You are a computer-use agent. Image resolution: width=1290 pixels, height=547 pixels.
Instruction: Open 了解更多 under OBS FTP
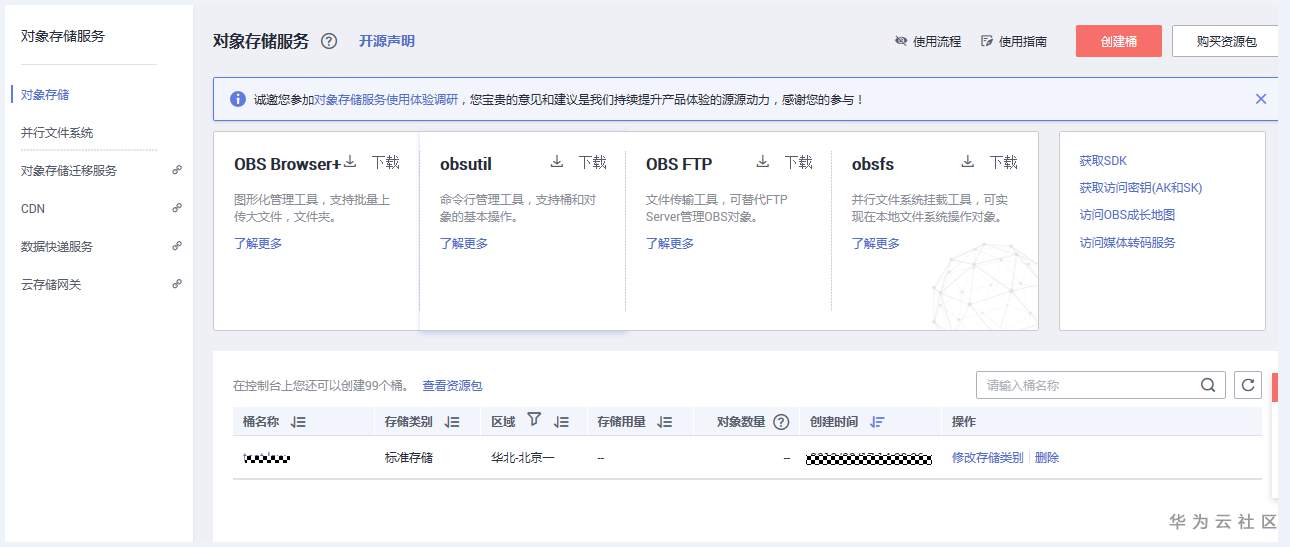click(x=670, y=243)
